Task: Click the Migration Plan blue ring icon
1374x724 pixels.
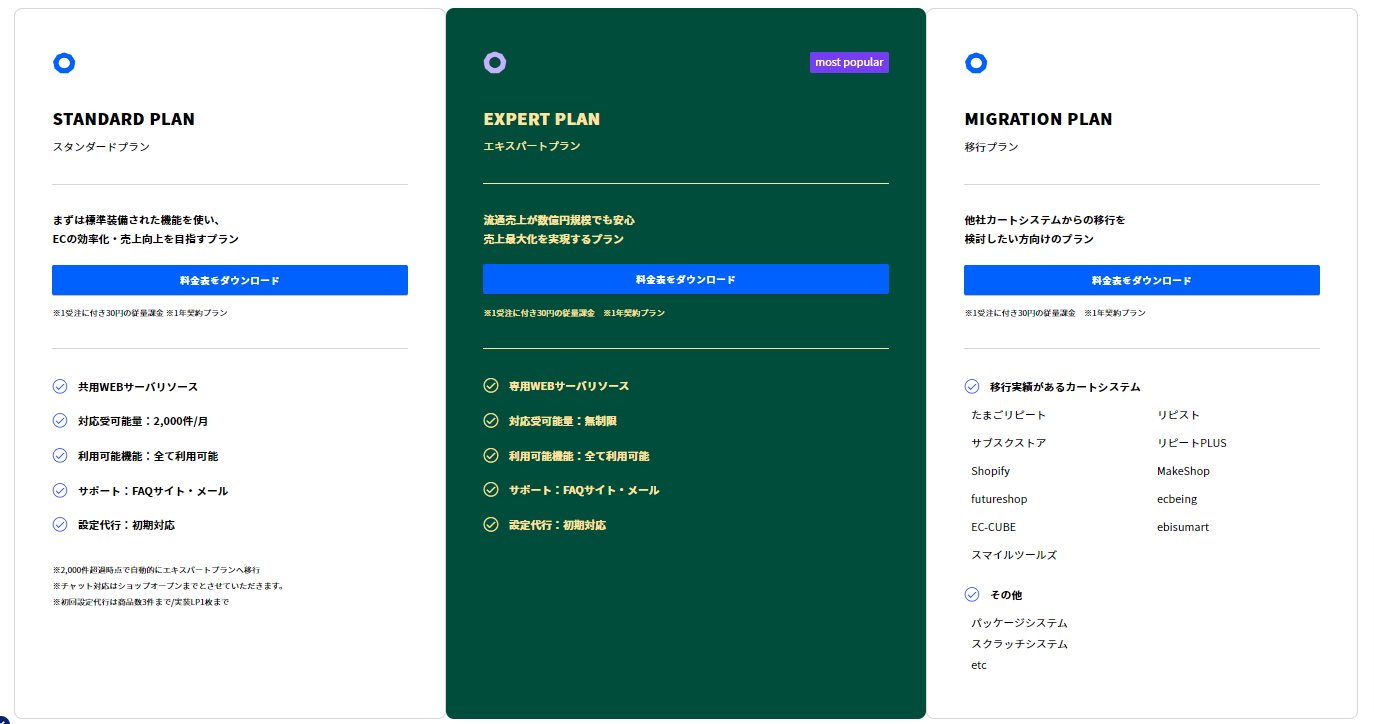Action: (x=976, y=63)
